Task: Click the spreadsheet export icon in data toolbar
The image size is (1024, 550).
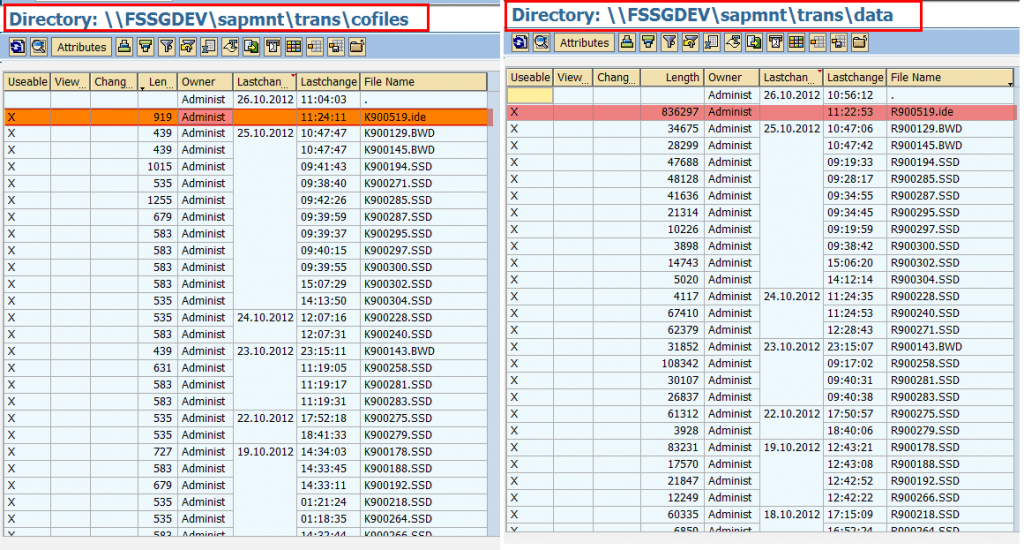Action: [712, 42]
